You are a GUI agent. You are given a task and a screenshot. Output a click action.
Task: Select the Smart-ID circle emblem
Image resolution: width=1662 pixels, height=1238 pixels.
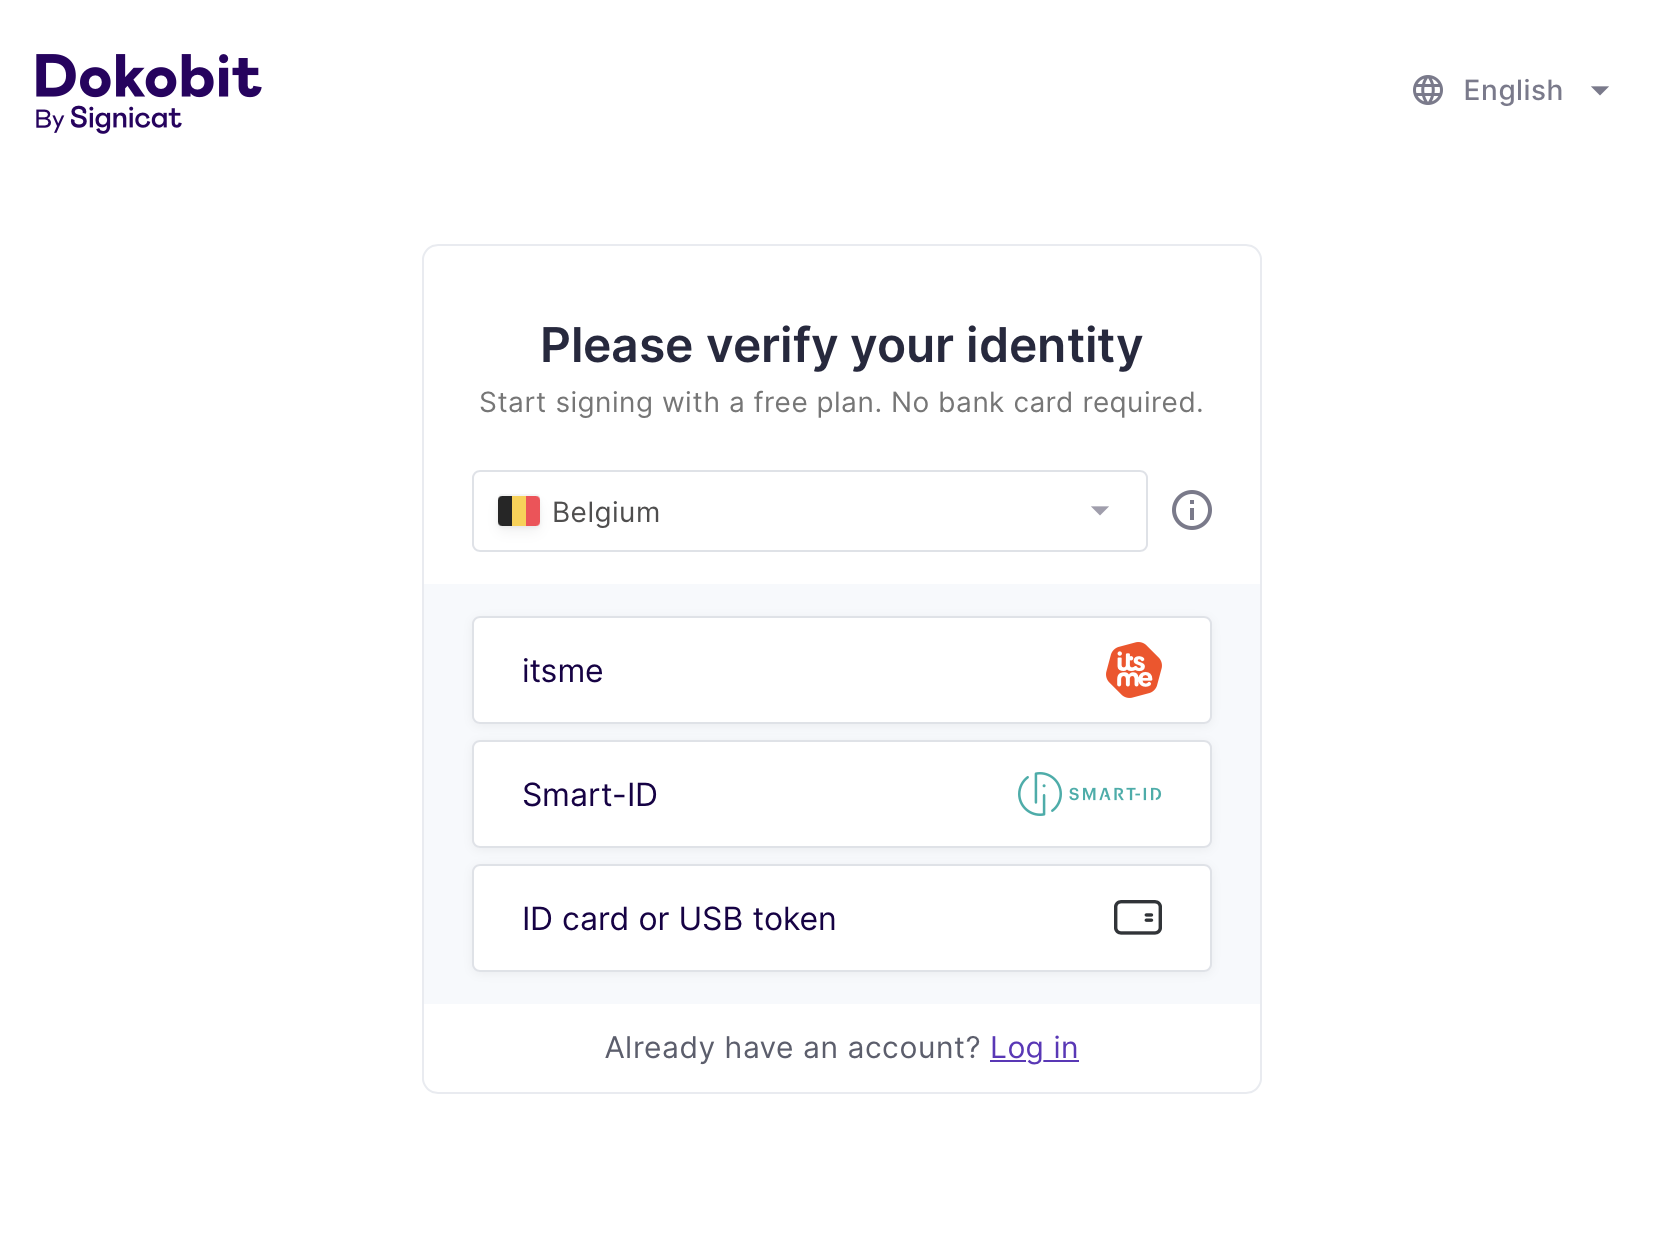[1038, 793]
